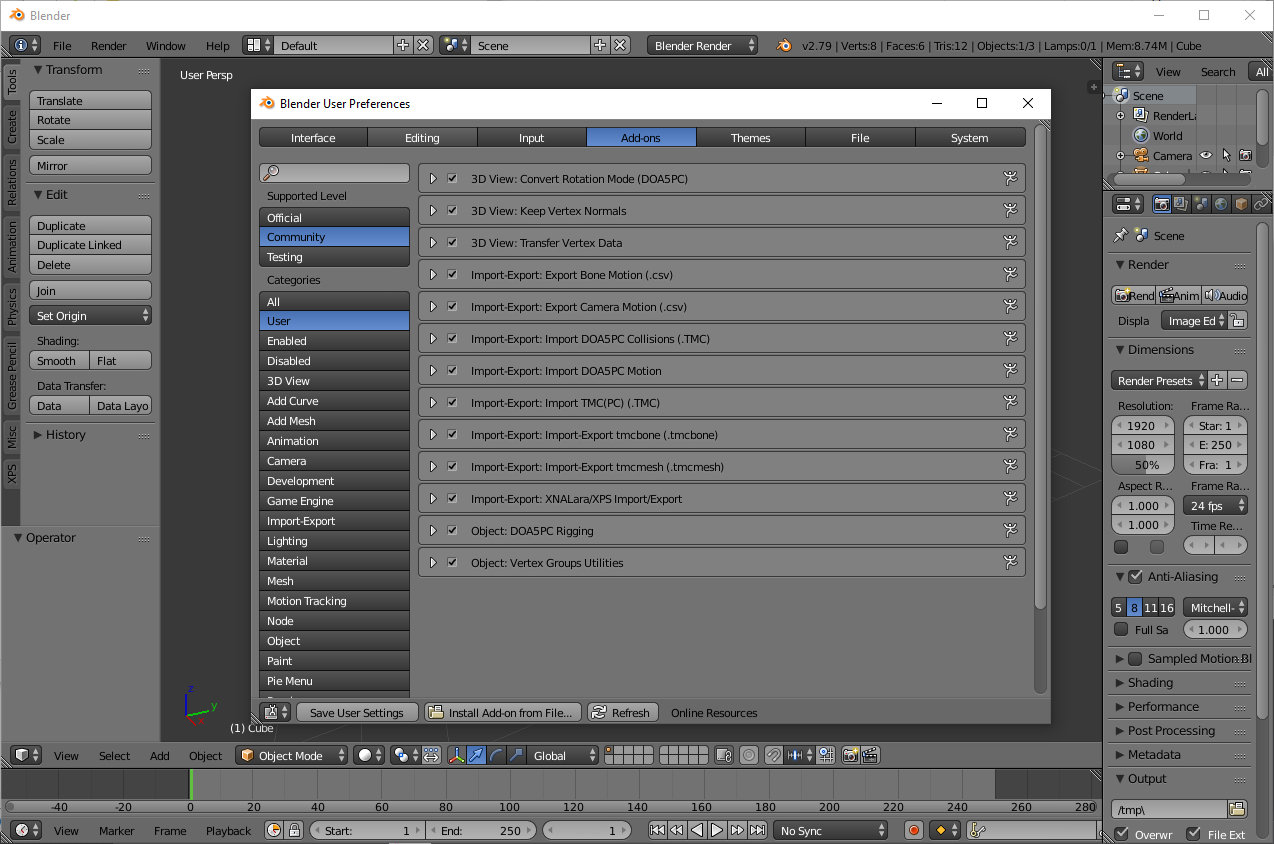Expand the Shading panel in properties
The image size is (1274, 844).
pyautogui.click(x=1120, y=683)
